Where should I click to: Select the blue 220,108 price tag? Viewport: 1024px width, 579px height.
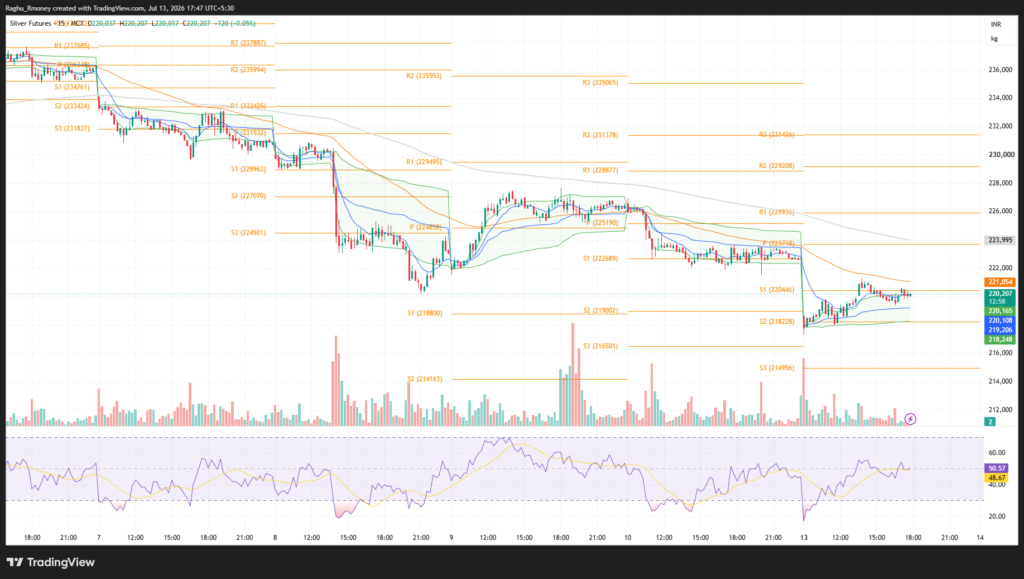click(1000, 321)
